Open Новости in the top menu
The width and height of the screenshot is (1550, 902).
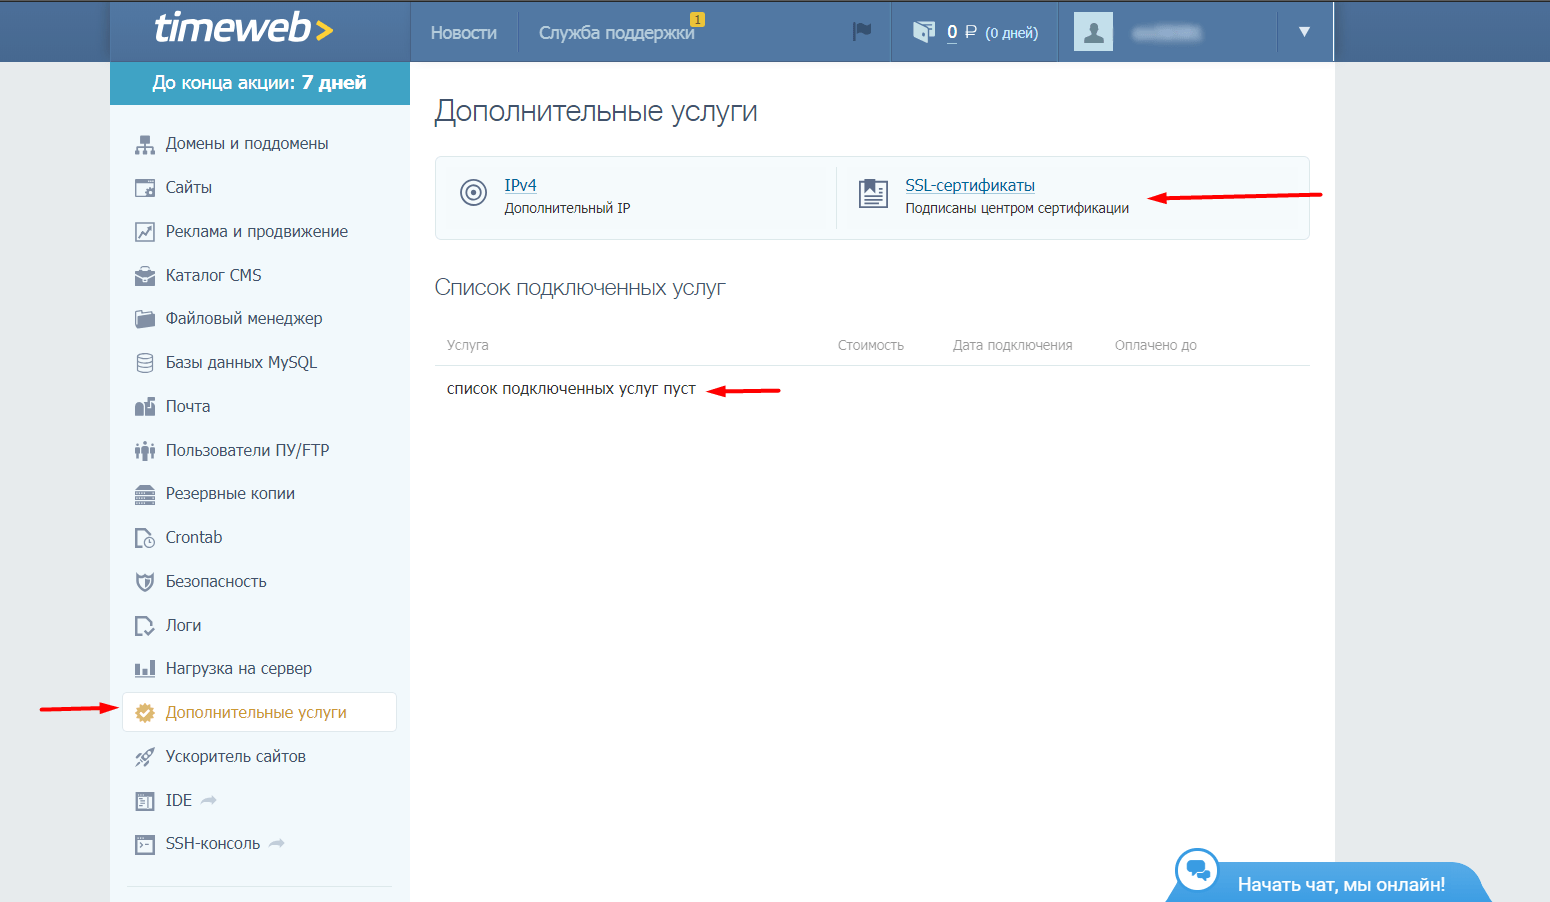463,33
